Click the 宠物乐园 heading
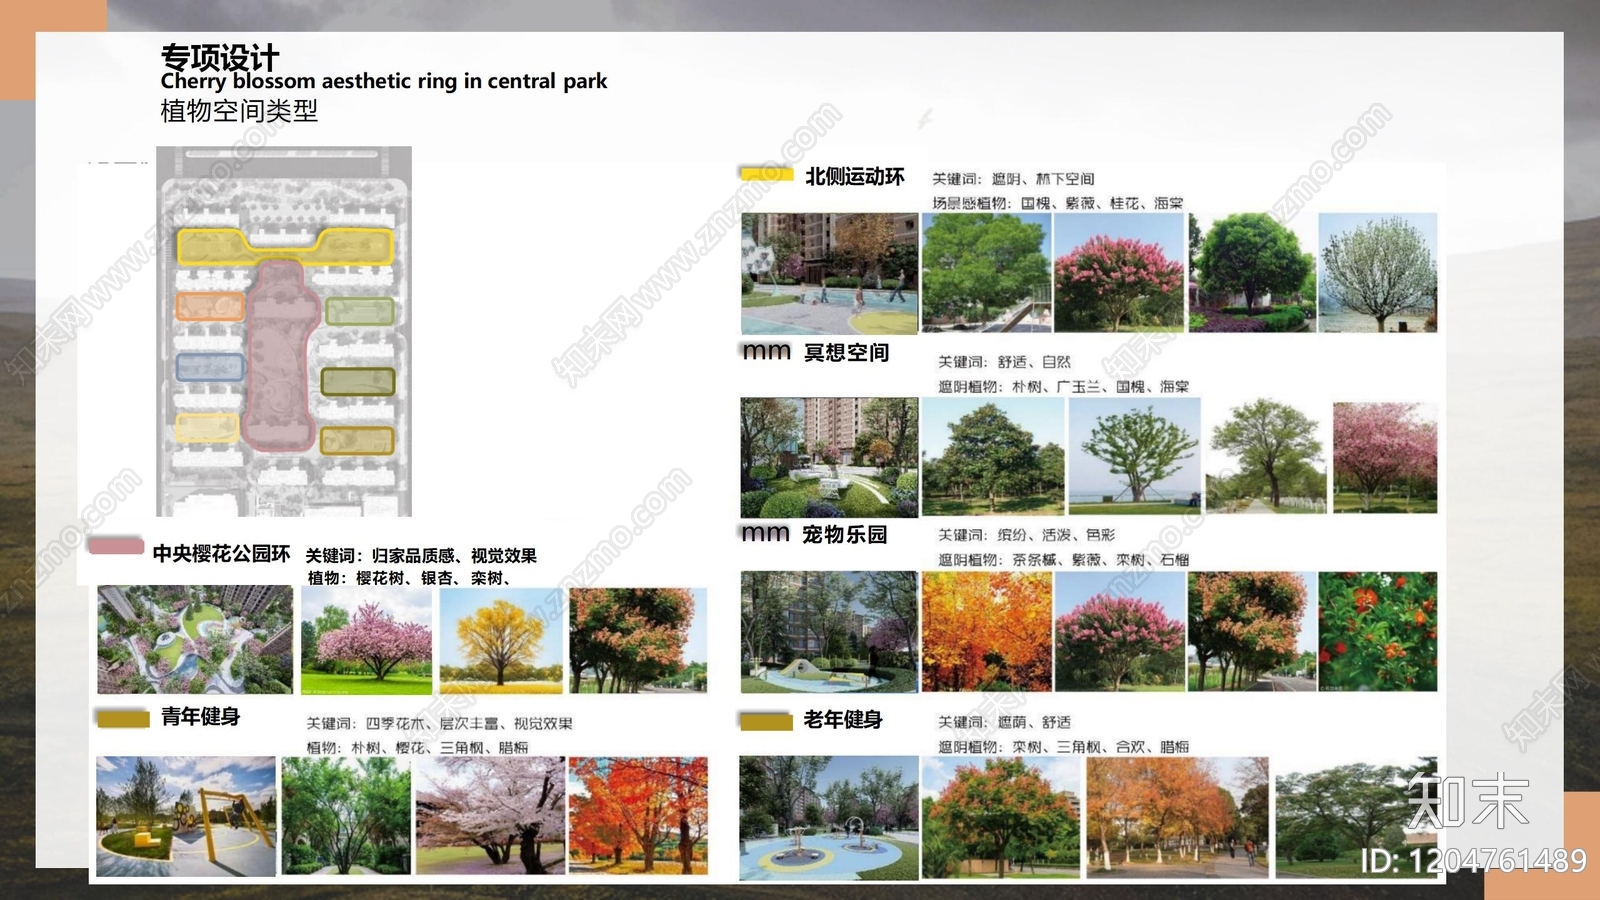This screenshot has width=1600, height=900. [844, 535]
